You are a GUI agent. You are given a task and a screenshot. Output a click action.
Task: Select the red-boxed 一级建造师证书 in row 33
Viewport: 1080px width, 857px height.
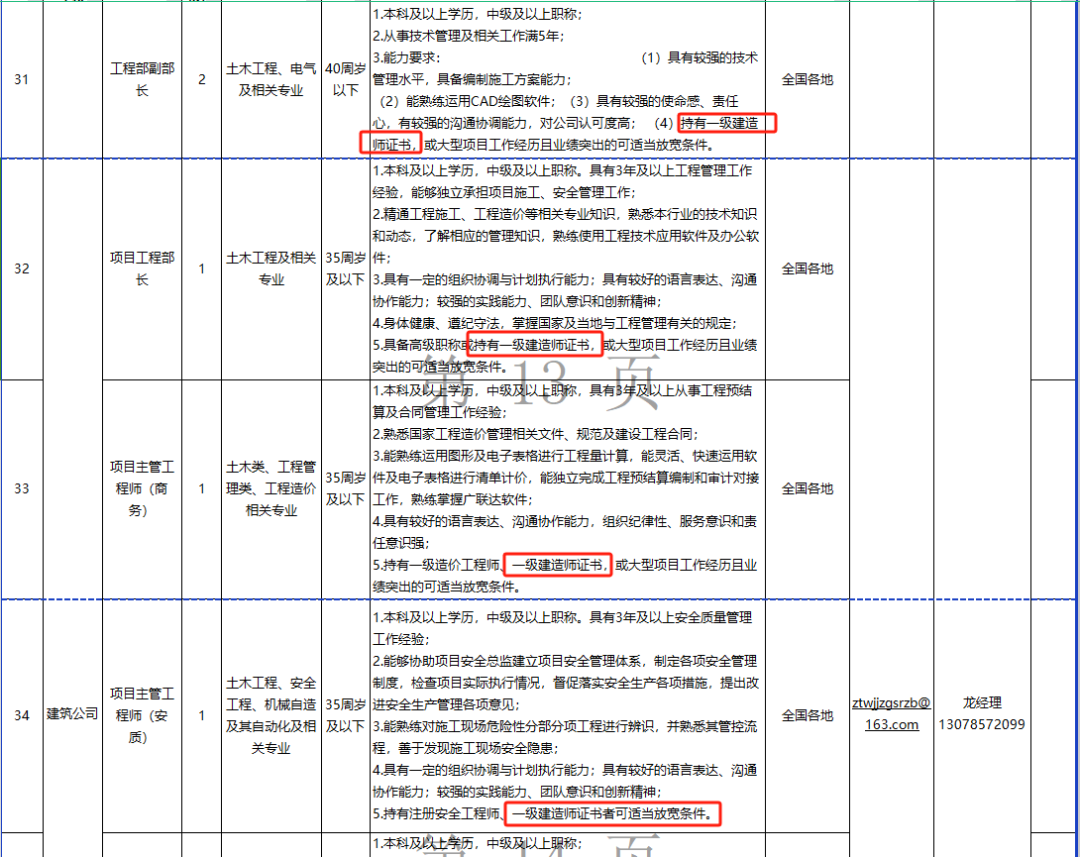[x=557, y=565]
